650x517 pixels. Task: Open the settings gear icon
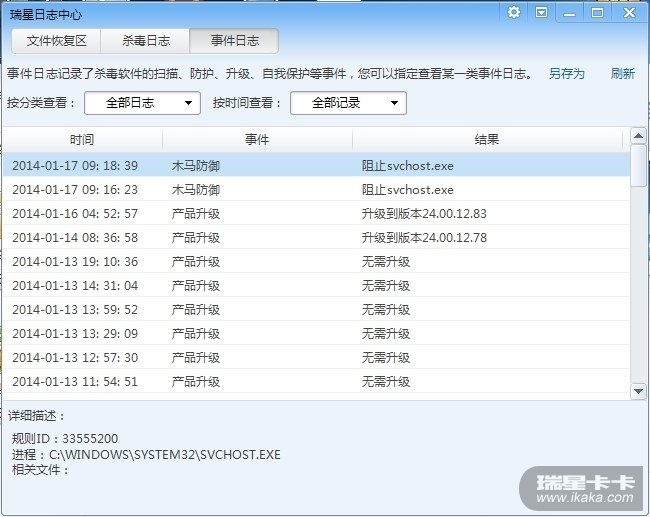pos(514,12)
